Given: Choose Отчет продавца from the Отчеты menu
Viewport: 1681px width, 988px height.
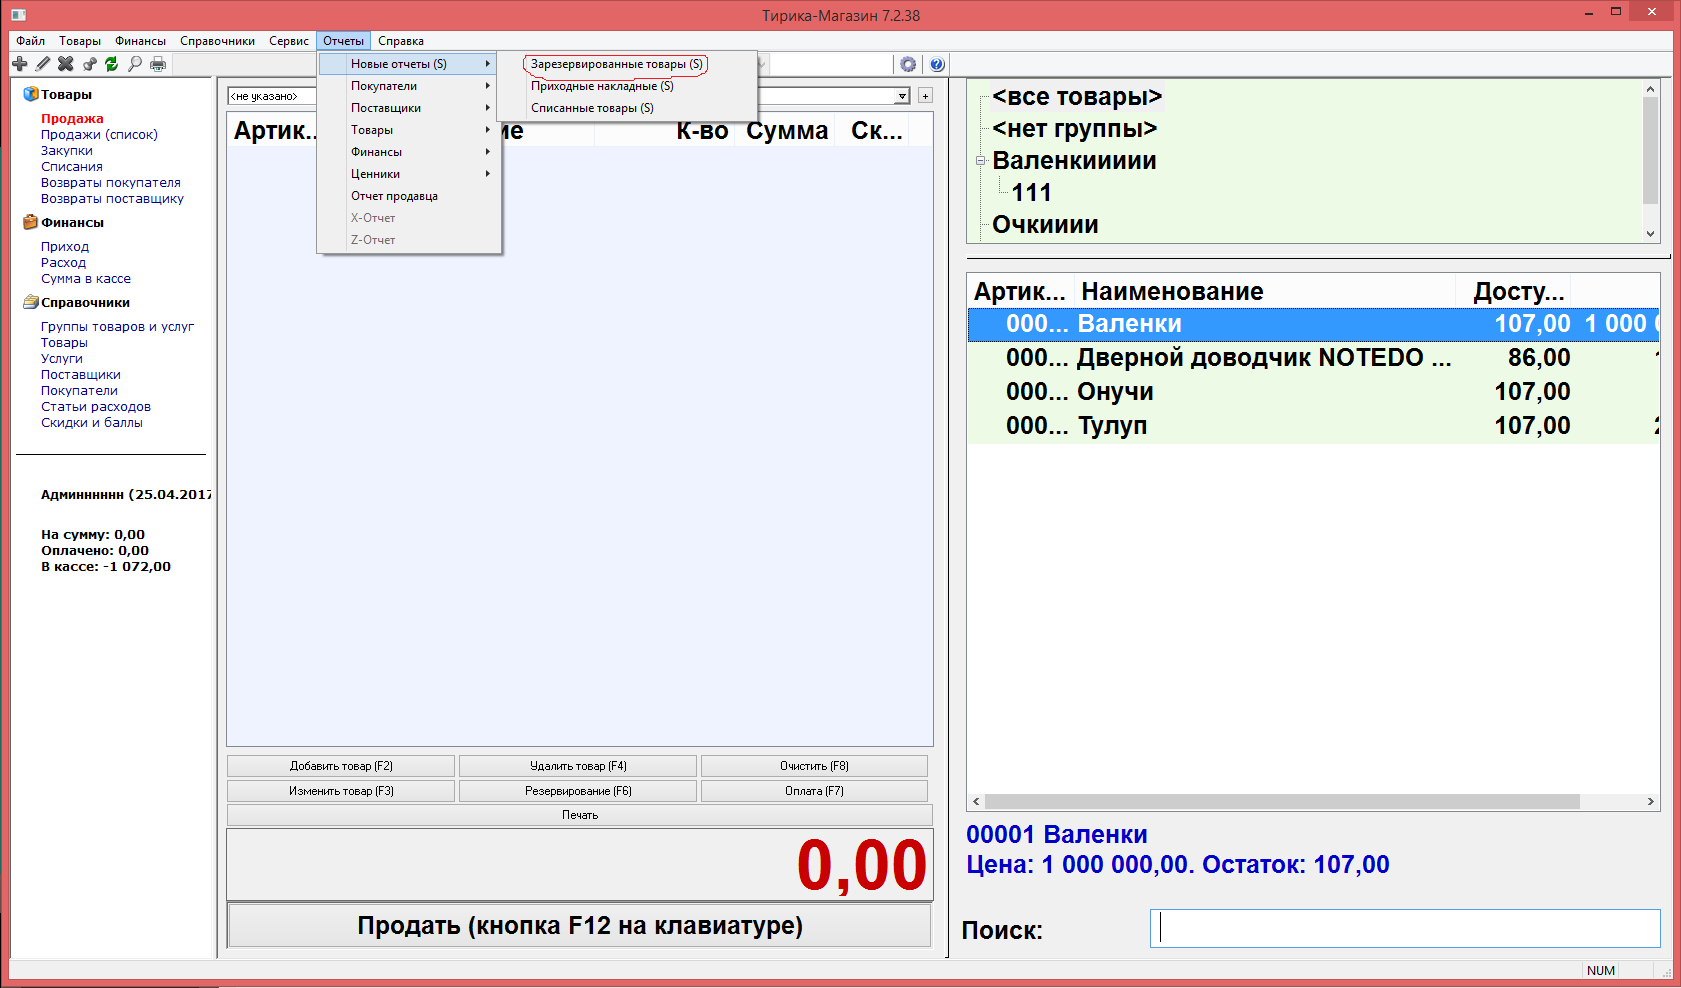Looking at the screenshot, I should coord(409,196).
